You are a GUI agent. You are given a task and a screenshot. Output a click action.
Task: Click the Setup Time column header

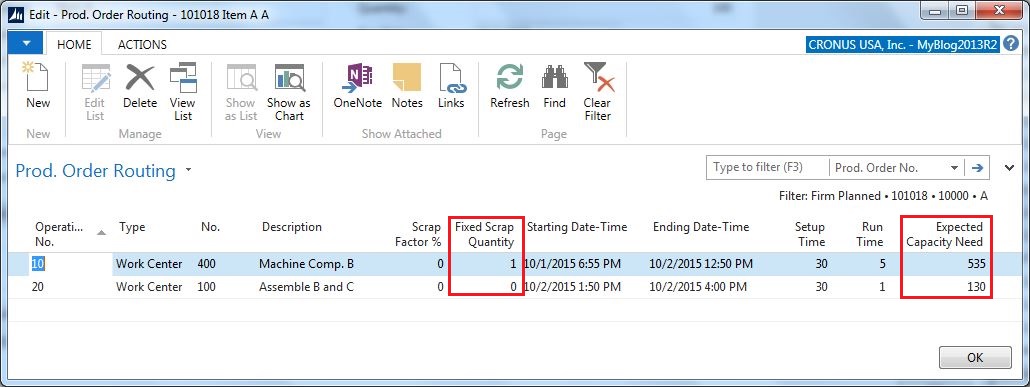tap(809, 234)
